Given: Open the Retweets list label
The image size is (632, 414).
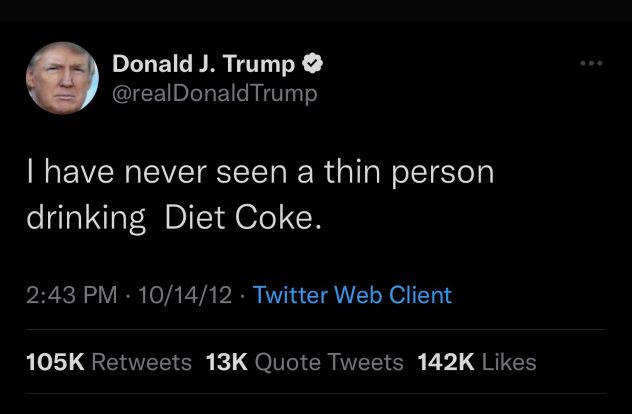Looking at the screenshot, I should coord(141,362).
